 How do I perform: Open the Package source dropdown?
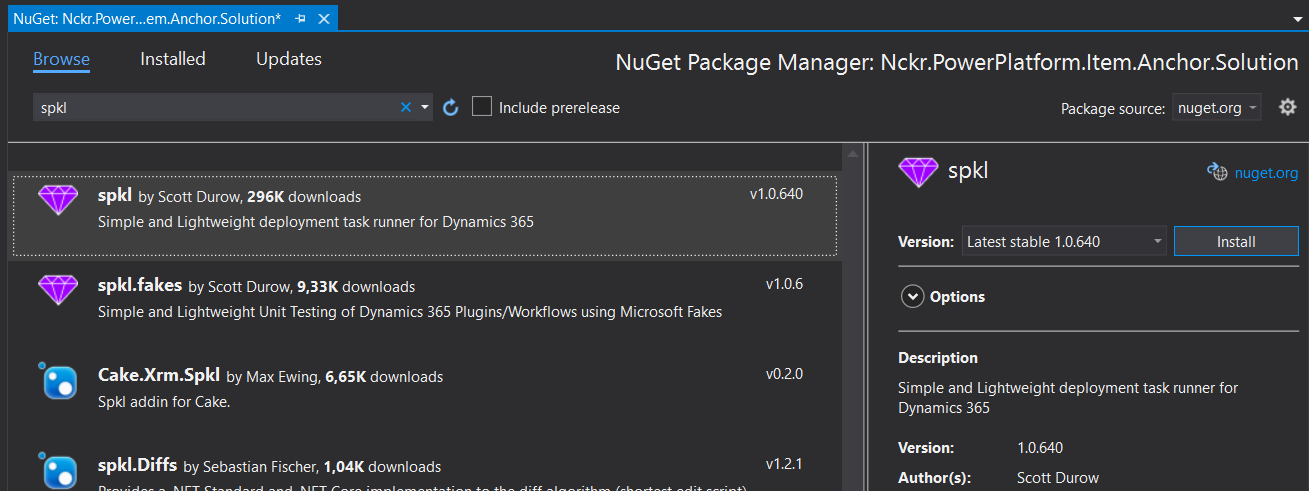[1217, 107]
